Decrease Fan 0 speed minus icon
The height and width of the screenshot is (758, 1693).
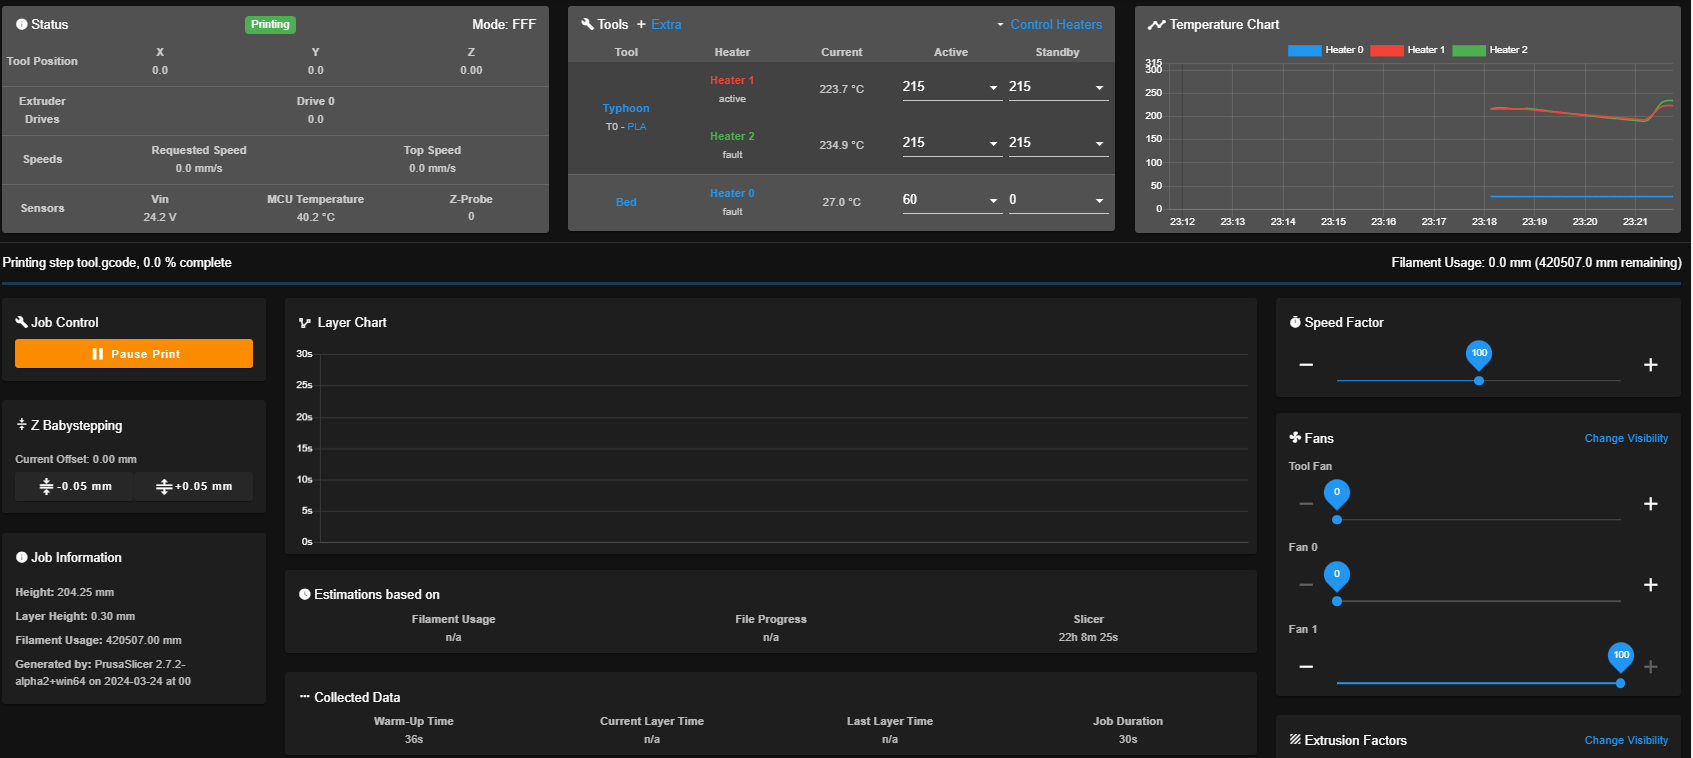point(1306,585)
